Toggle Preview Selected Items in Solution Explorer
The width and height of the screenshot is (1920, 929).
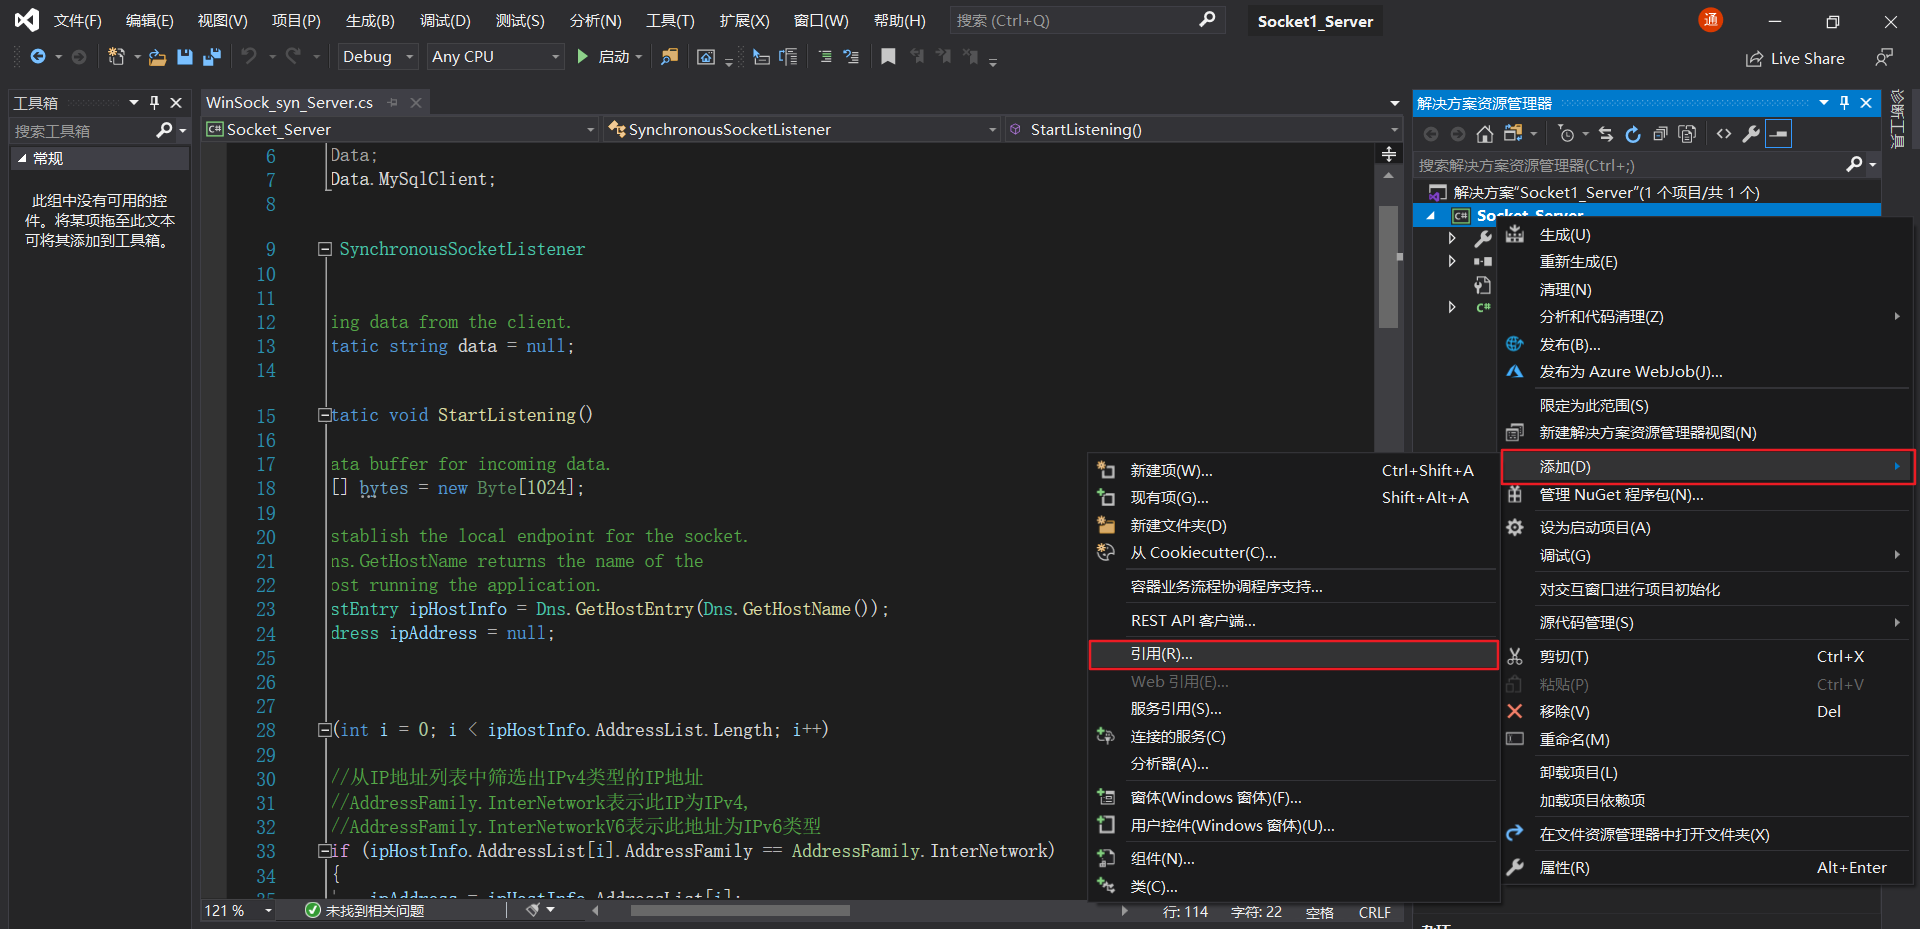1778,134
